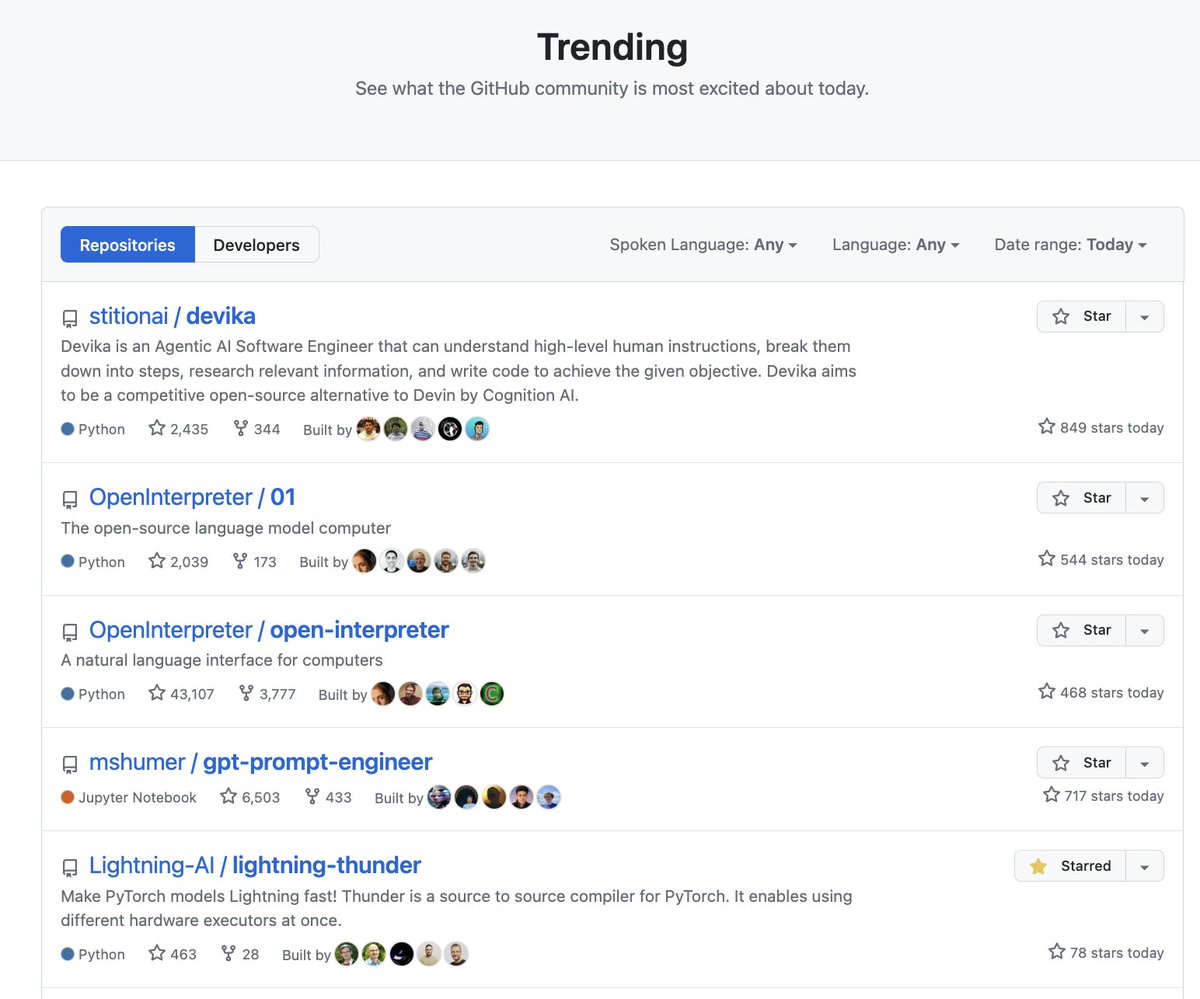Image resolution: width=1200 pixels, height=999 pixels.
Task: Click the 78 stars today text
Action: pyautogui.click(x=1106, y=952)
